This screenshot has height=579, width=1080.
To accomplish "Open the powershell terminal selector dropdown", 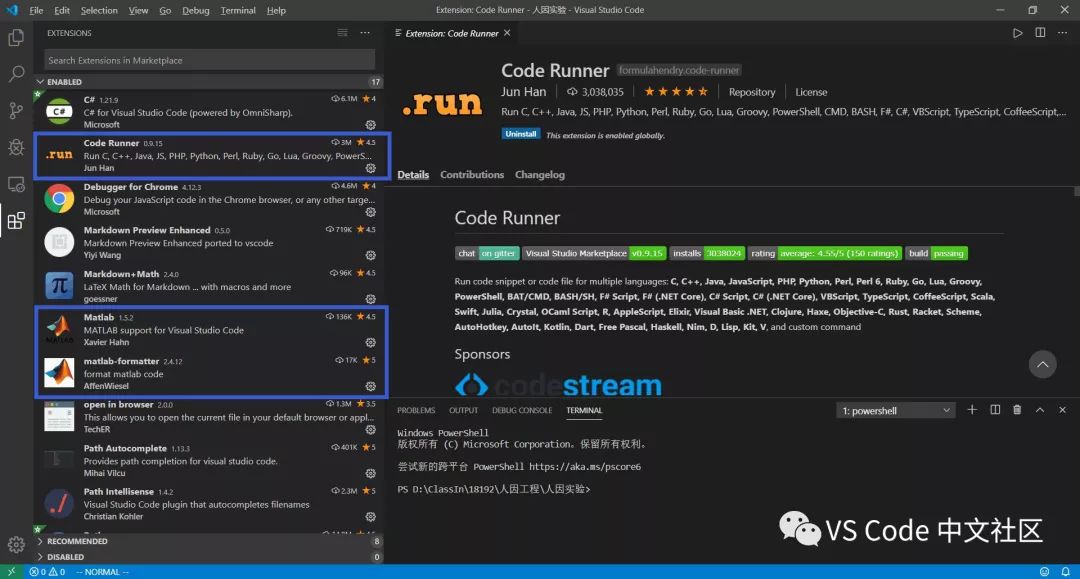I will coord(895,410).
